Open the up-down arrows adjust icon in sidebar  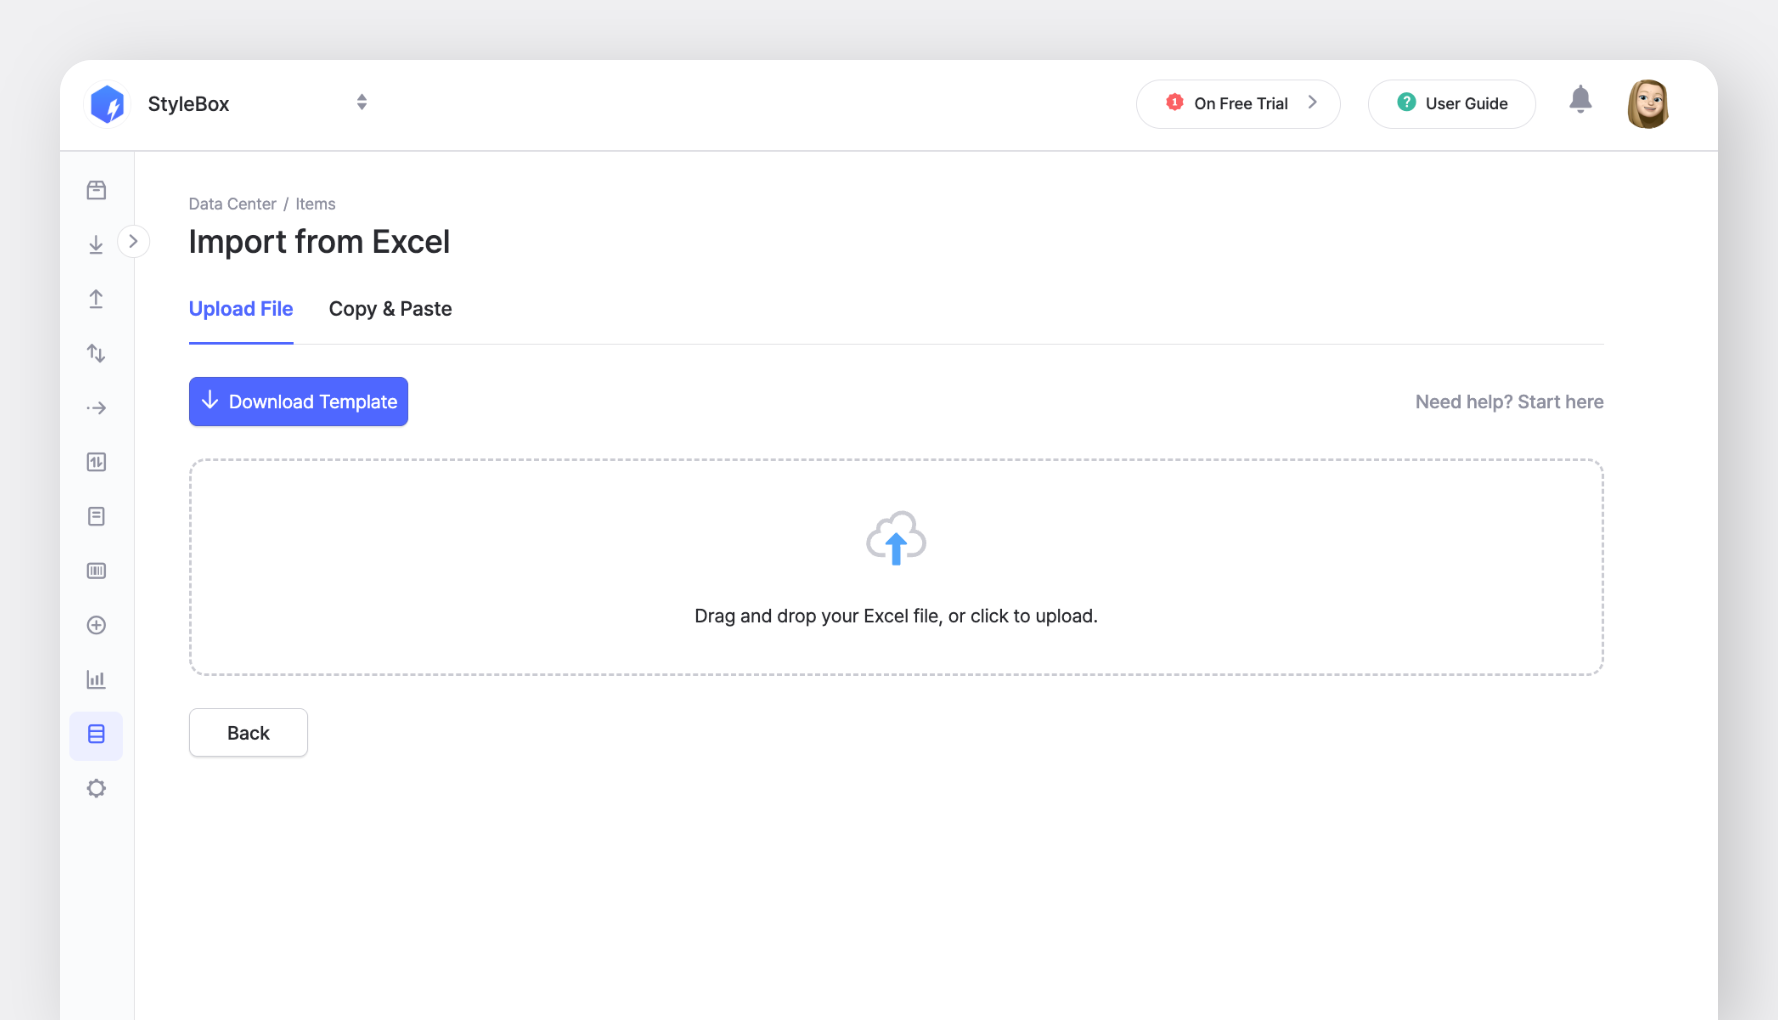pyautogui.click(x=96, y=353)
